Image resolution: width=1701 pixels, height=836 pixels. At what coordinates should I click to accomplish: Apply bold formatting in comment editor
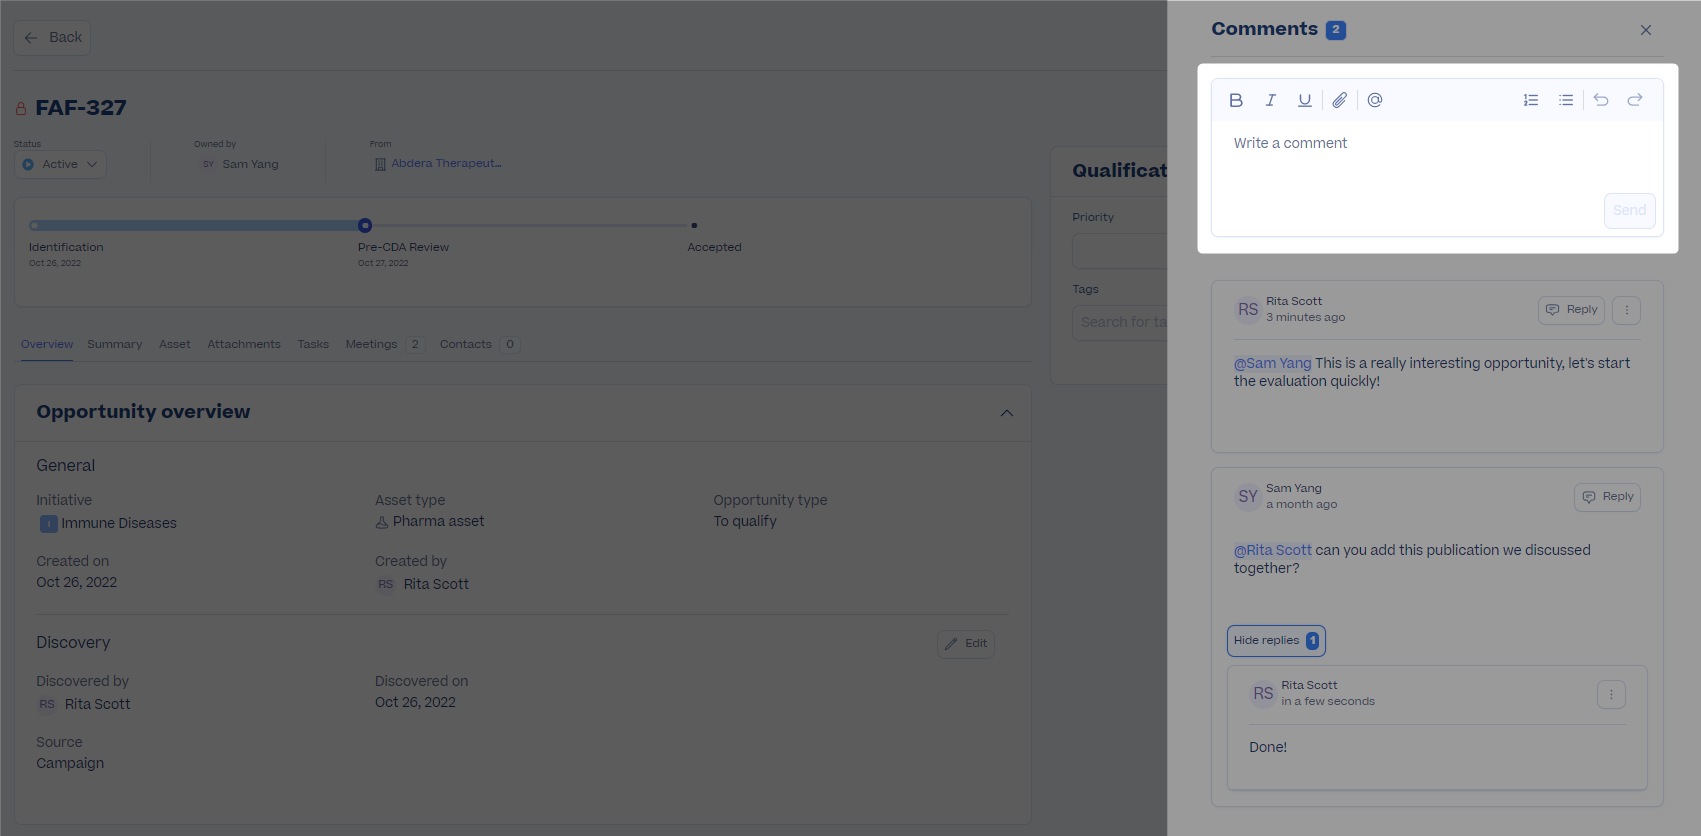coord(1236,100)
